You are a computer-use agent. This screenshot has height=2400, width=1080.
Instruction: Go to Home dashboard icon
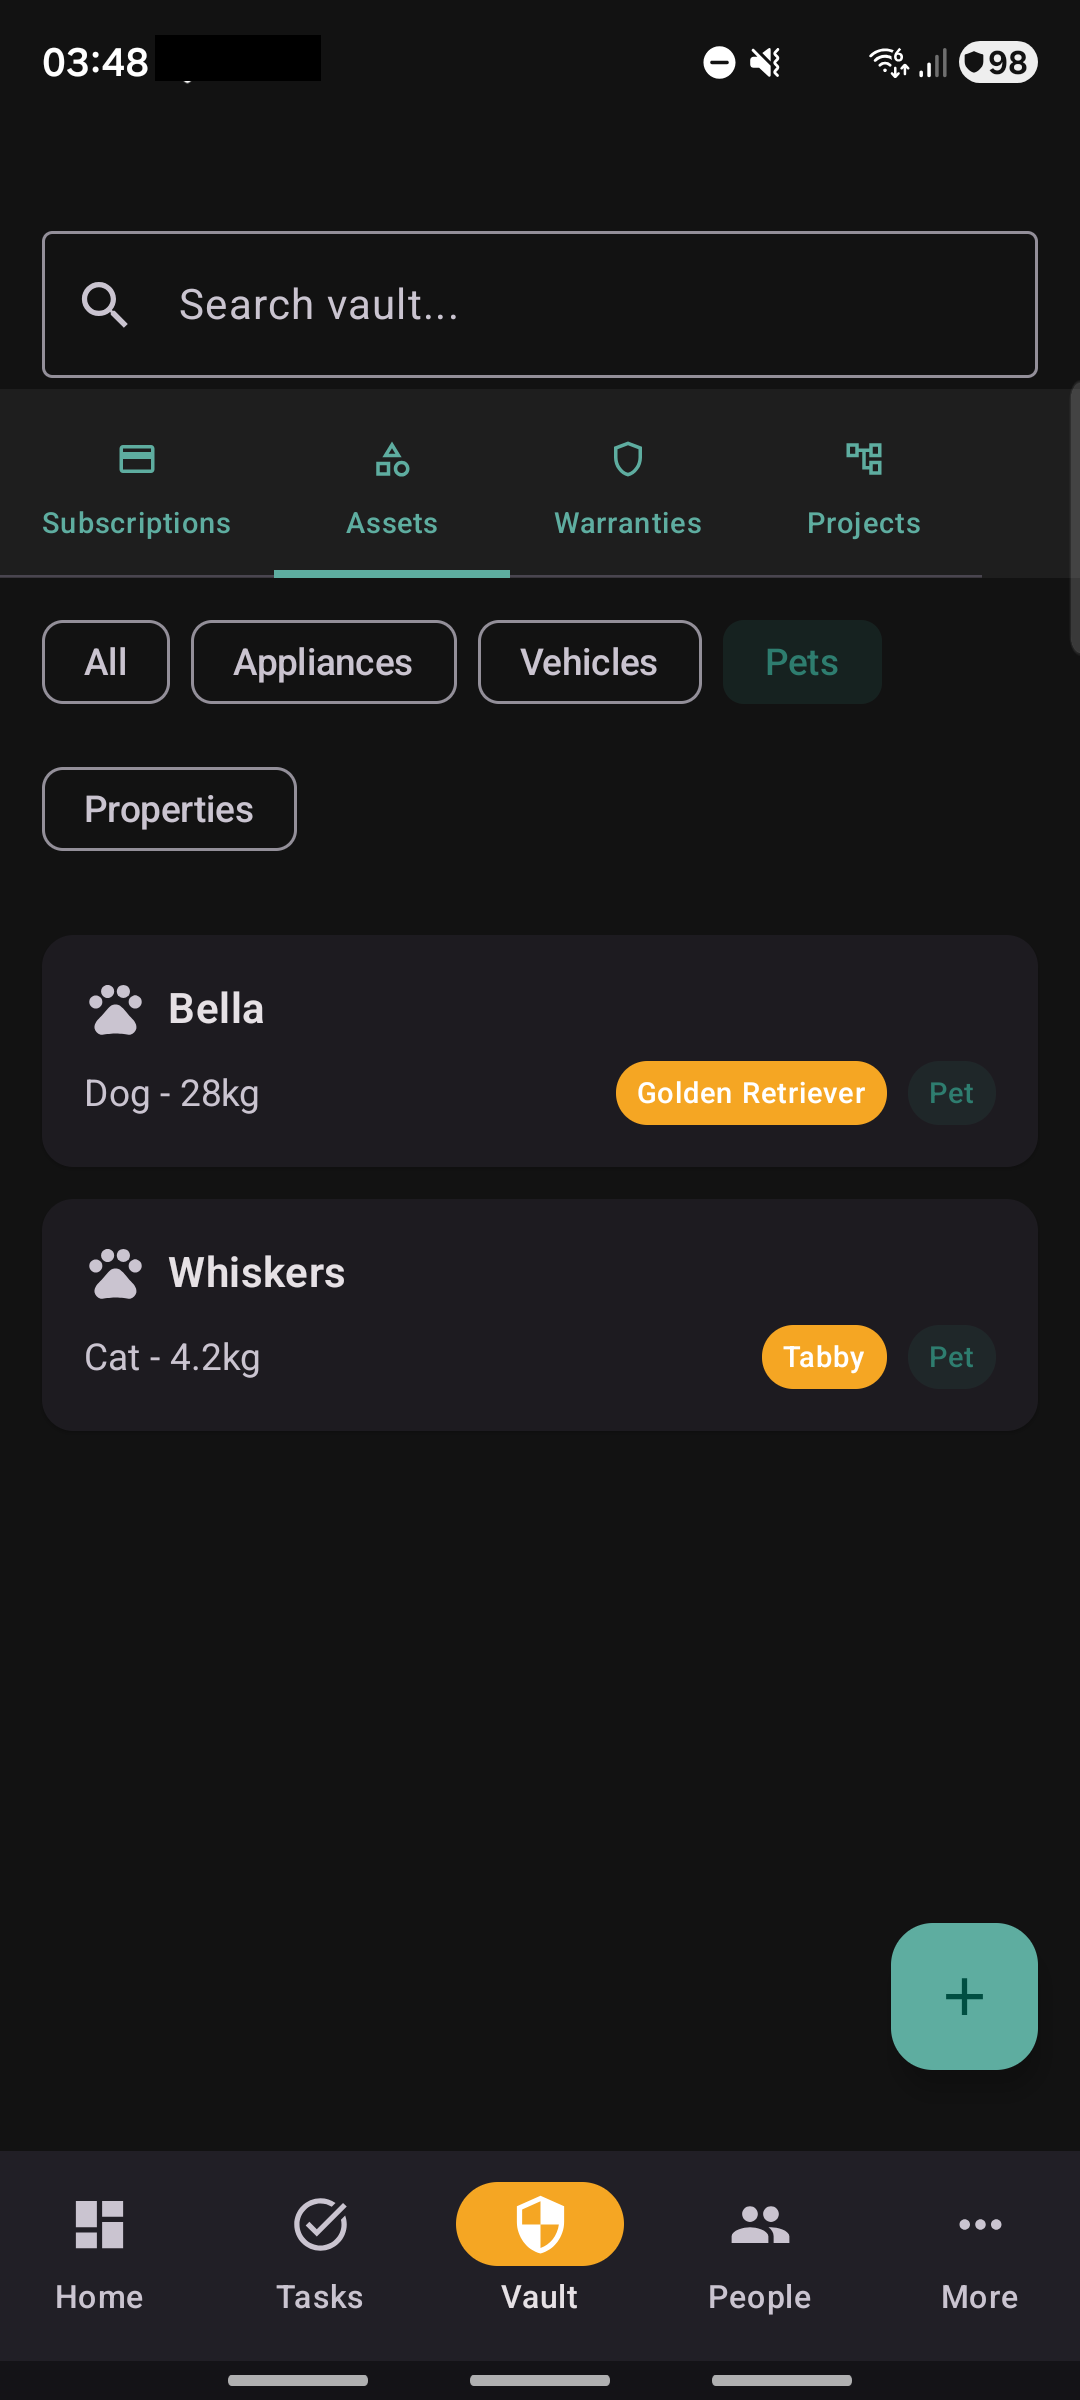[100, 2225]
